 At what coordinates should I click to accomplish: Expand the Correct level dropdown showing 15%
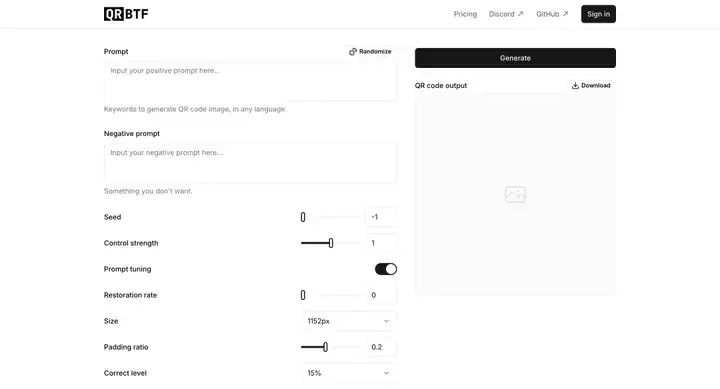click(x=349, y=373)
